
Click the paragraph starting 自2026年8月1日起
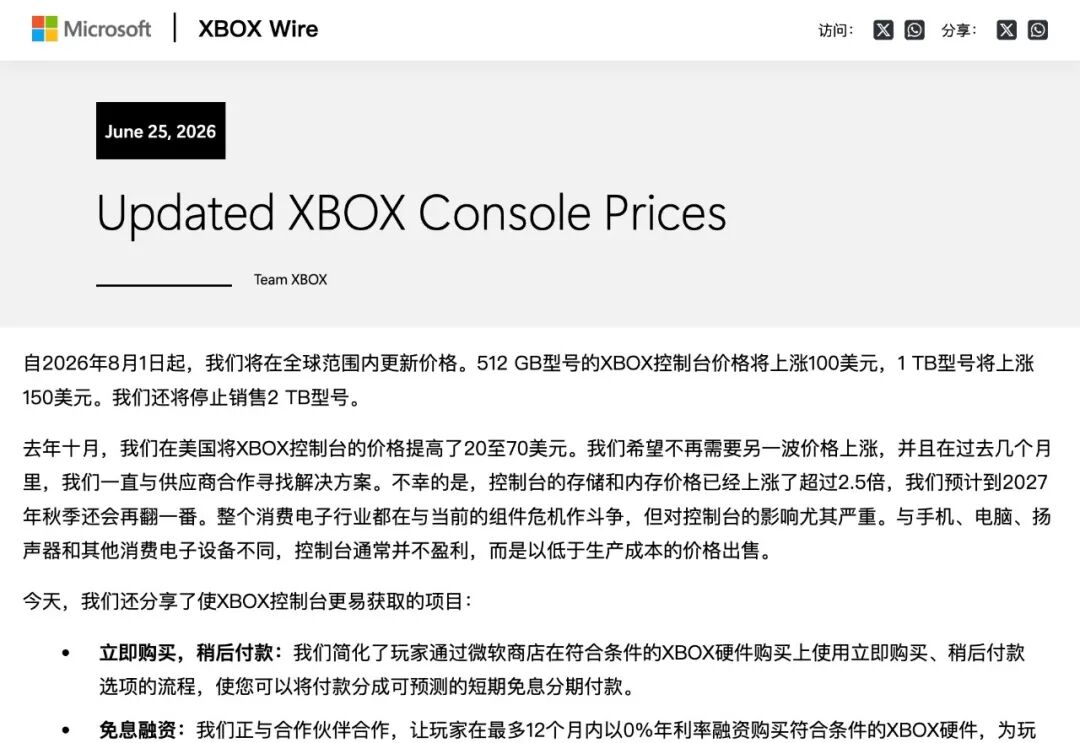pyautogui.click(x=528, y=380)
